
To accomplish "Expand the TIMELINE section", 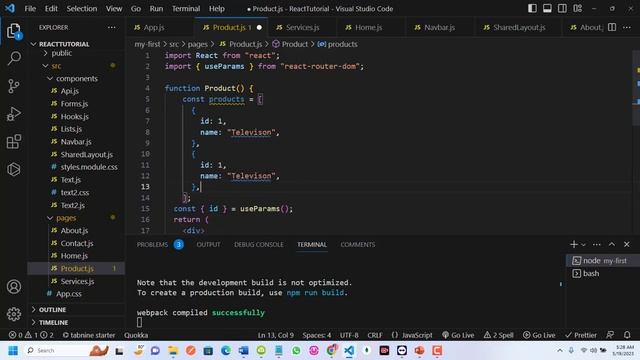I will point(53,322).
